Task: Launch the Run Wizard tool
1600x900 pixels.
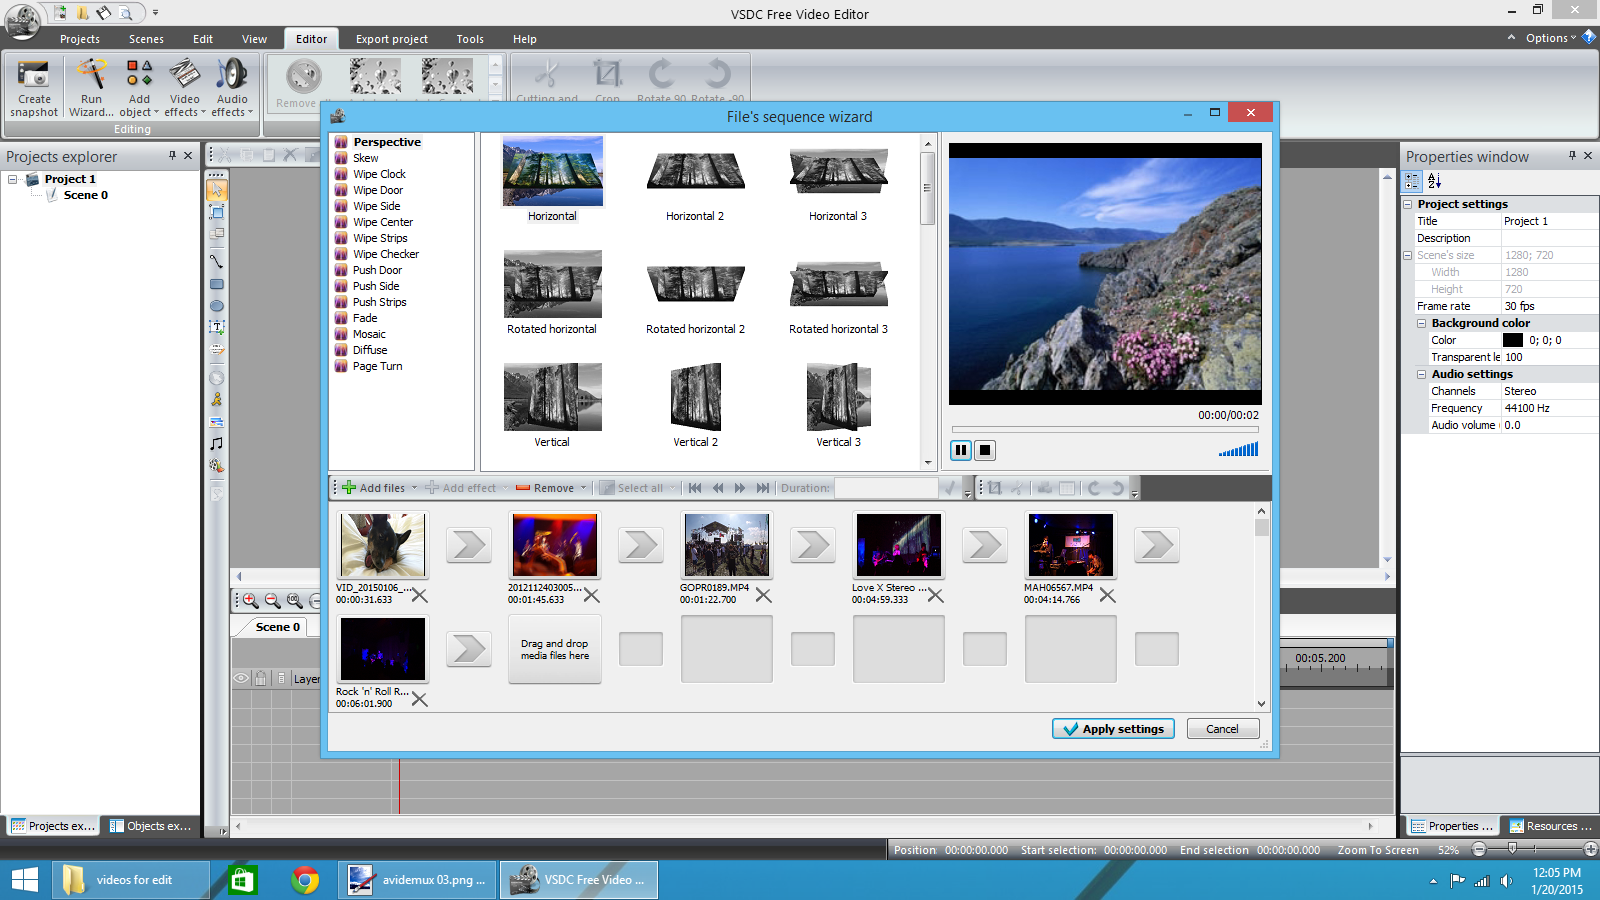Action: pyautogui.click(x=91, y=88)
